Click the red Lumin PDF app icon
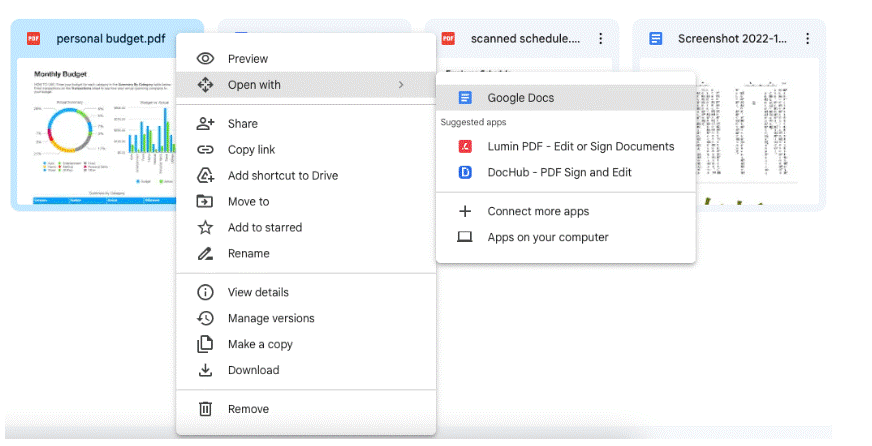This screenshot has width=872, height=446. [x=465, y=146]
